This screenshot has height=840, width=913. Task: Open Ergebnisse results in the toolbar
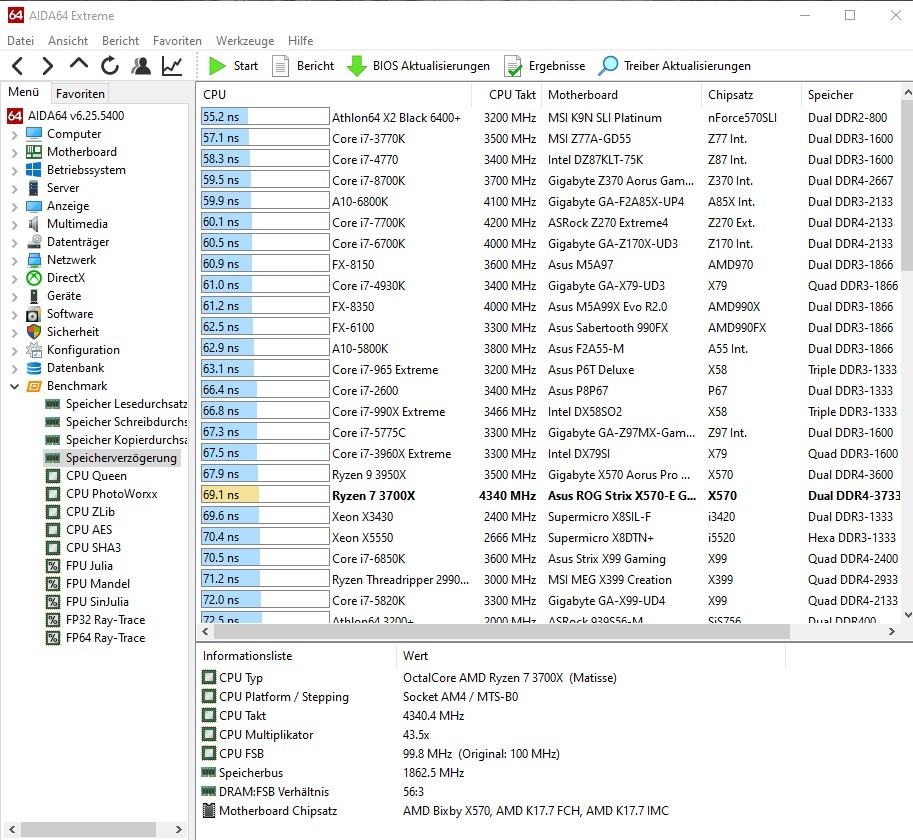(544, 66)
